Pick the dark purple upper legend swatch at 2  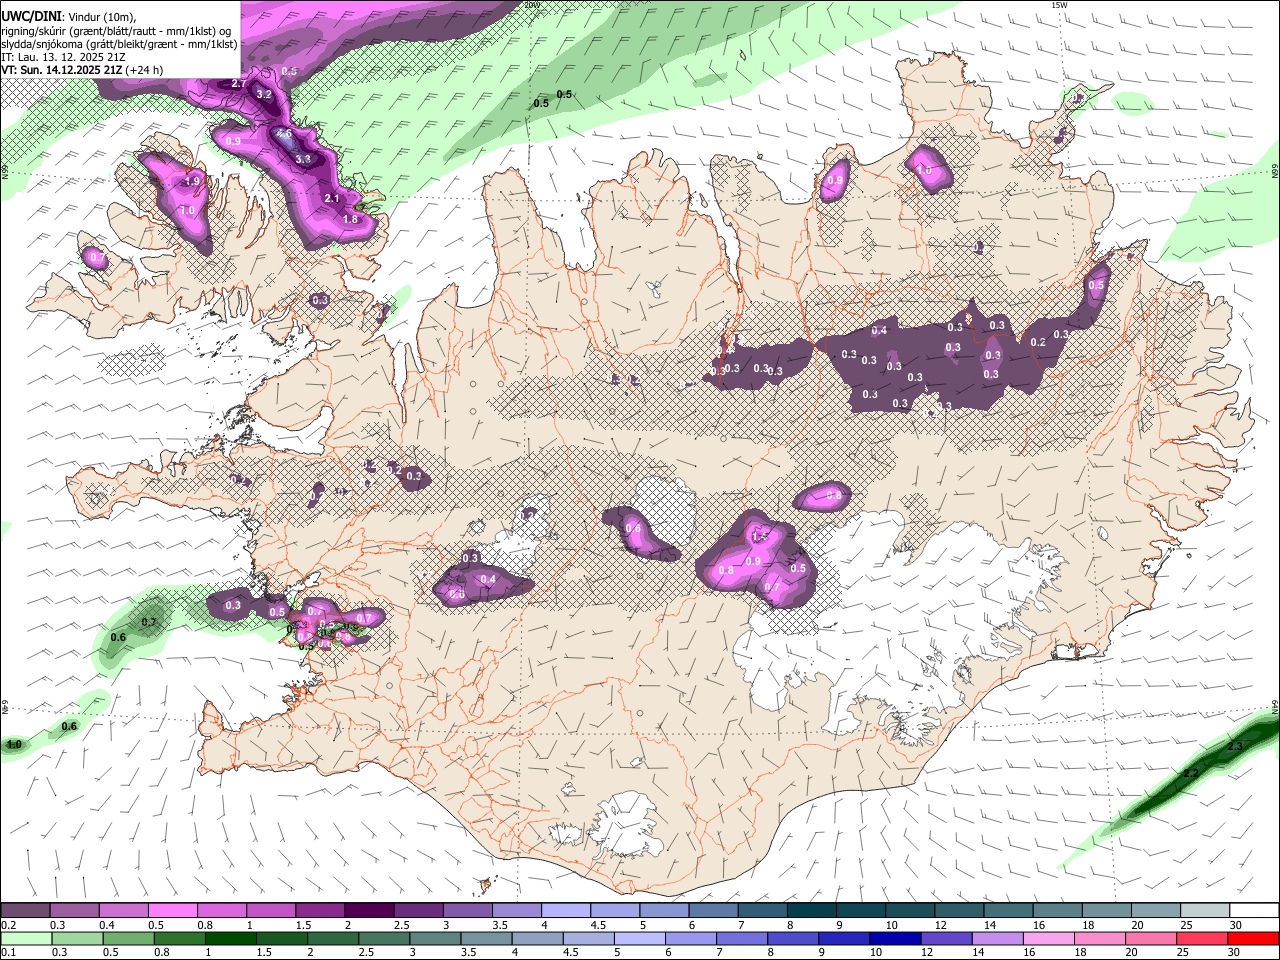(369, 910)
